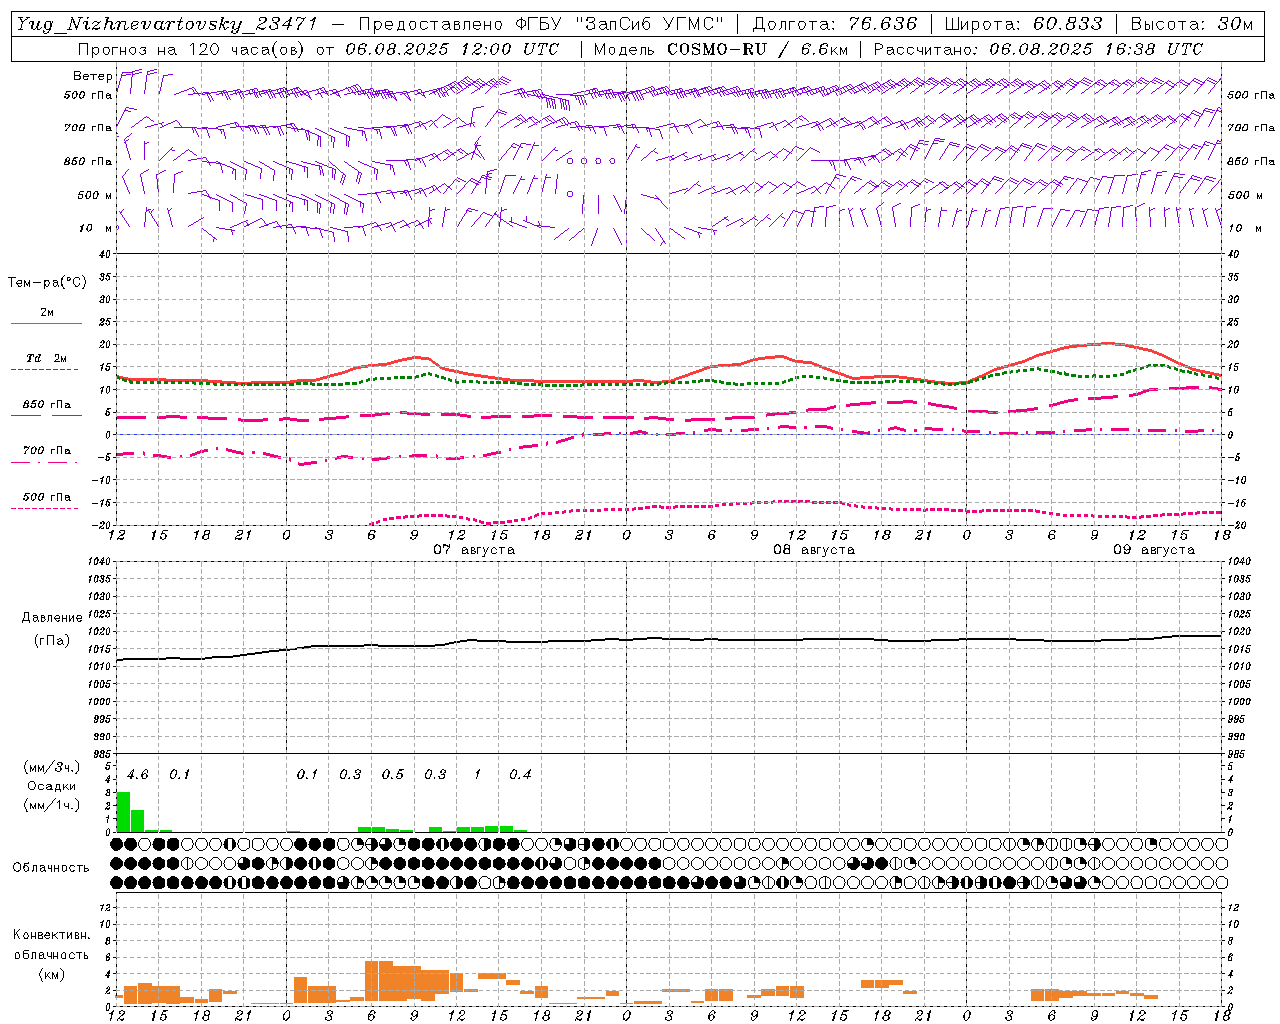1280x1024 pixels.
Task: Click the elevation label Высота: 30м
Action: point(1191,24)
